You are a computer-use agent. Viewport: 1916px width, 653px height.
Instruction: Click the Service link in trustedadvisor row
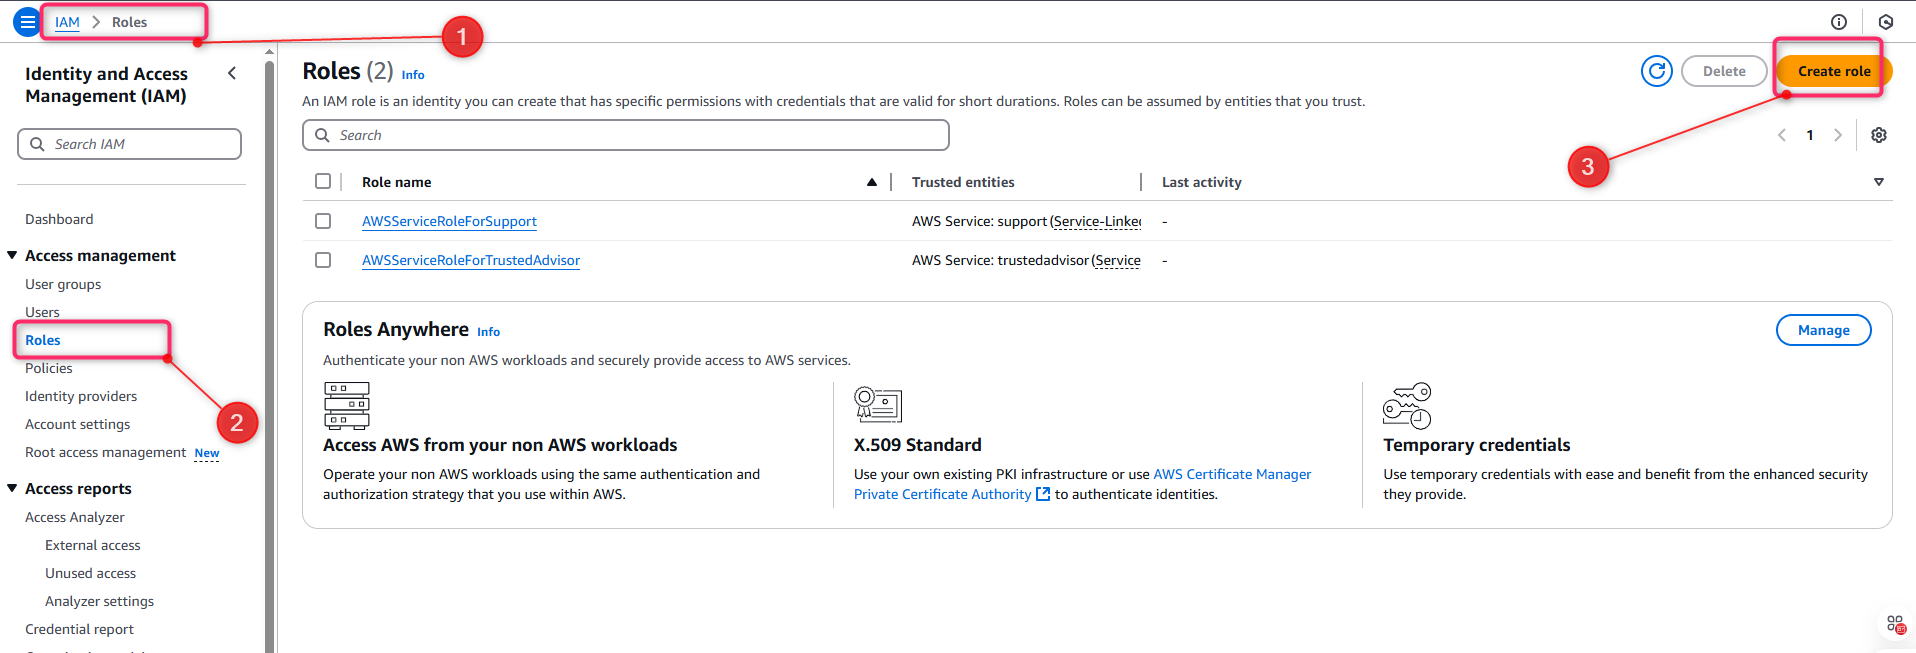tap(1118, 260)
